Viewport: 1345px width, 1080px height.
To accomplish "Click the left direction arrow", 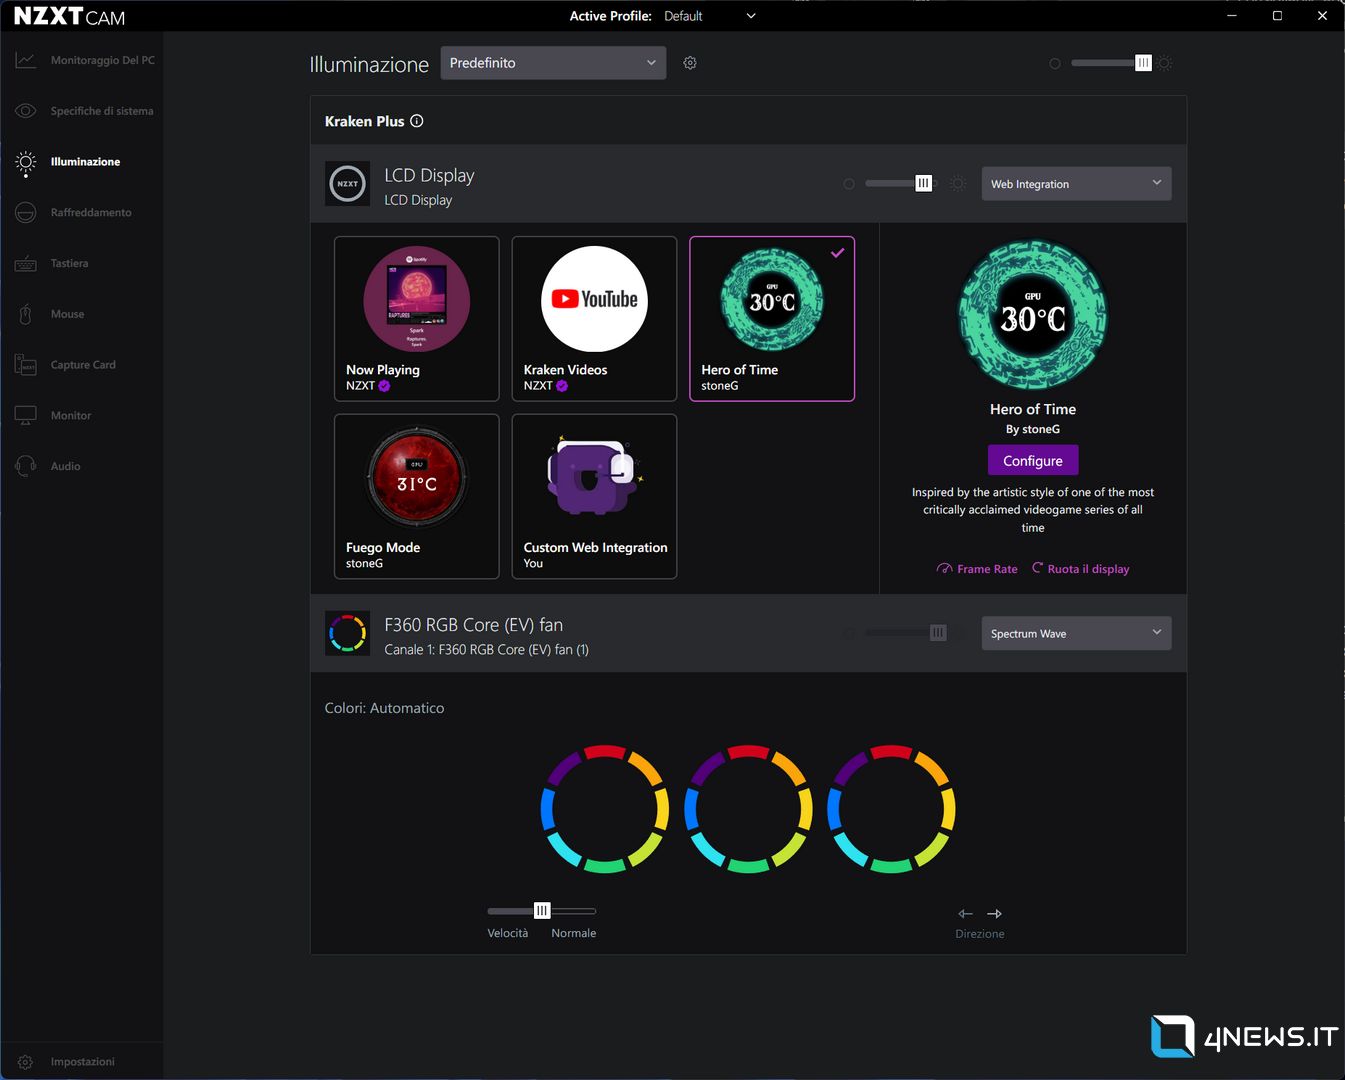I will point(965,914).
